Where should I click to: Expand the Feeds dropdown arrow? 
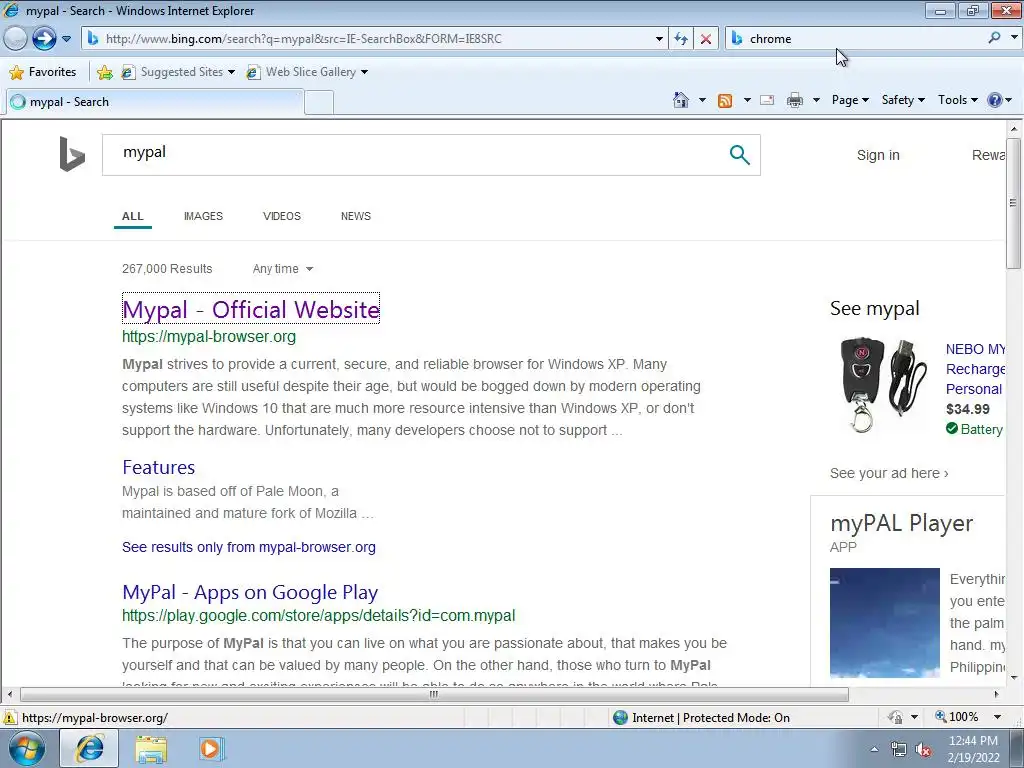point(747,100)
